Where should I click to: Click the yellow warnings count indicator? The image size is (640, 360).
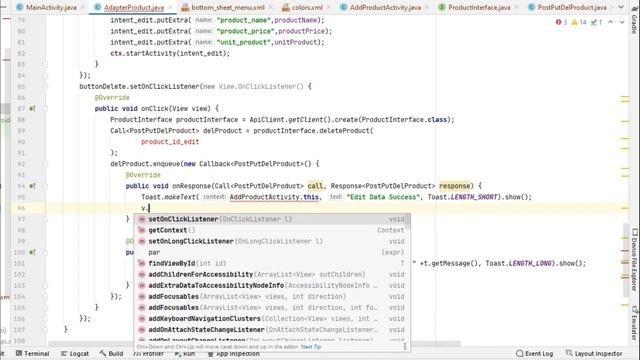pyautogui.click(x=579, y=22)
